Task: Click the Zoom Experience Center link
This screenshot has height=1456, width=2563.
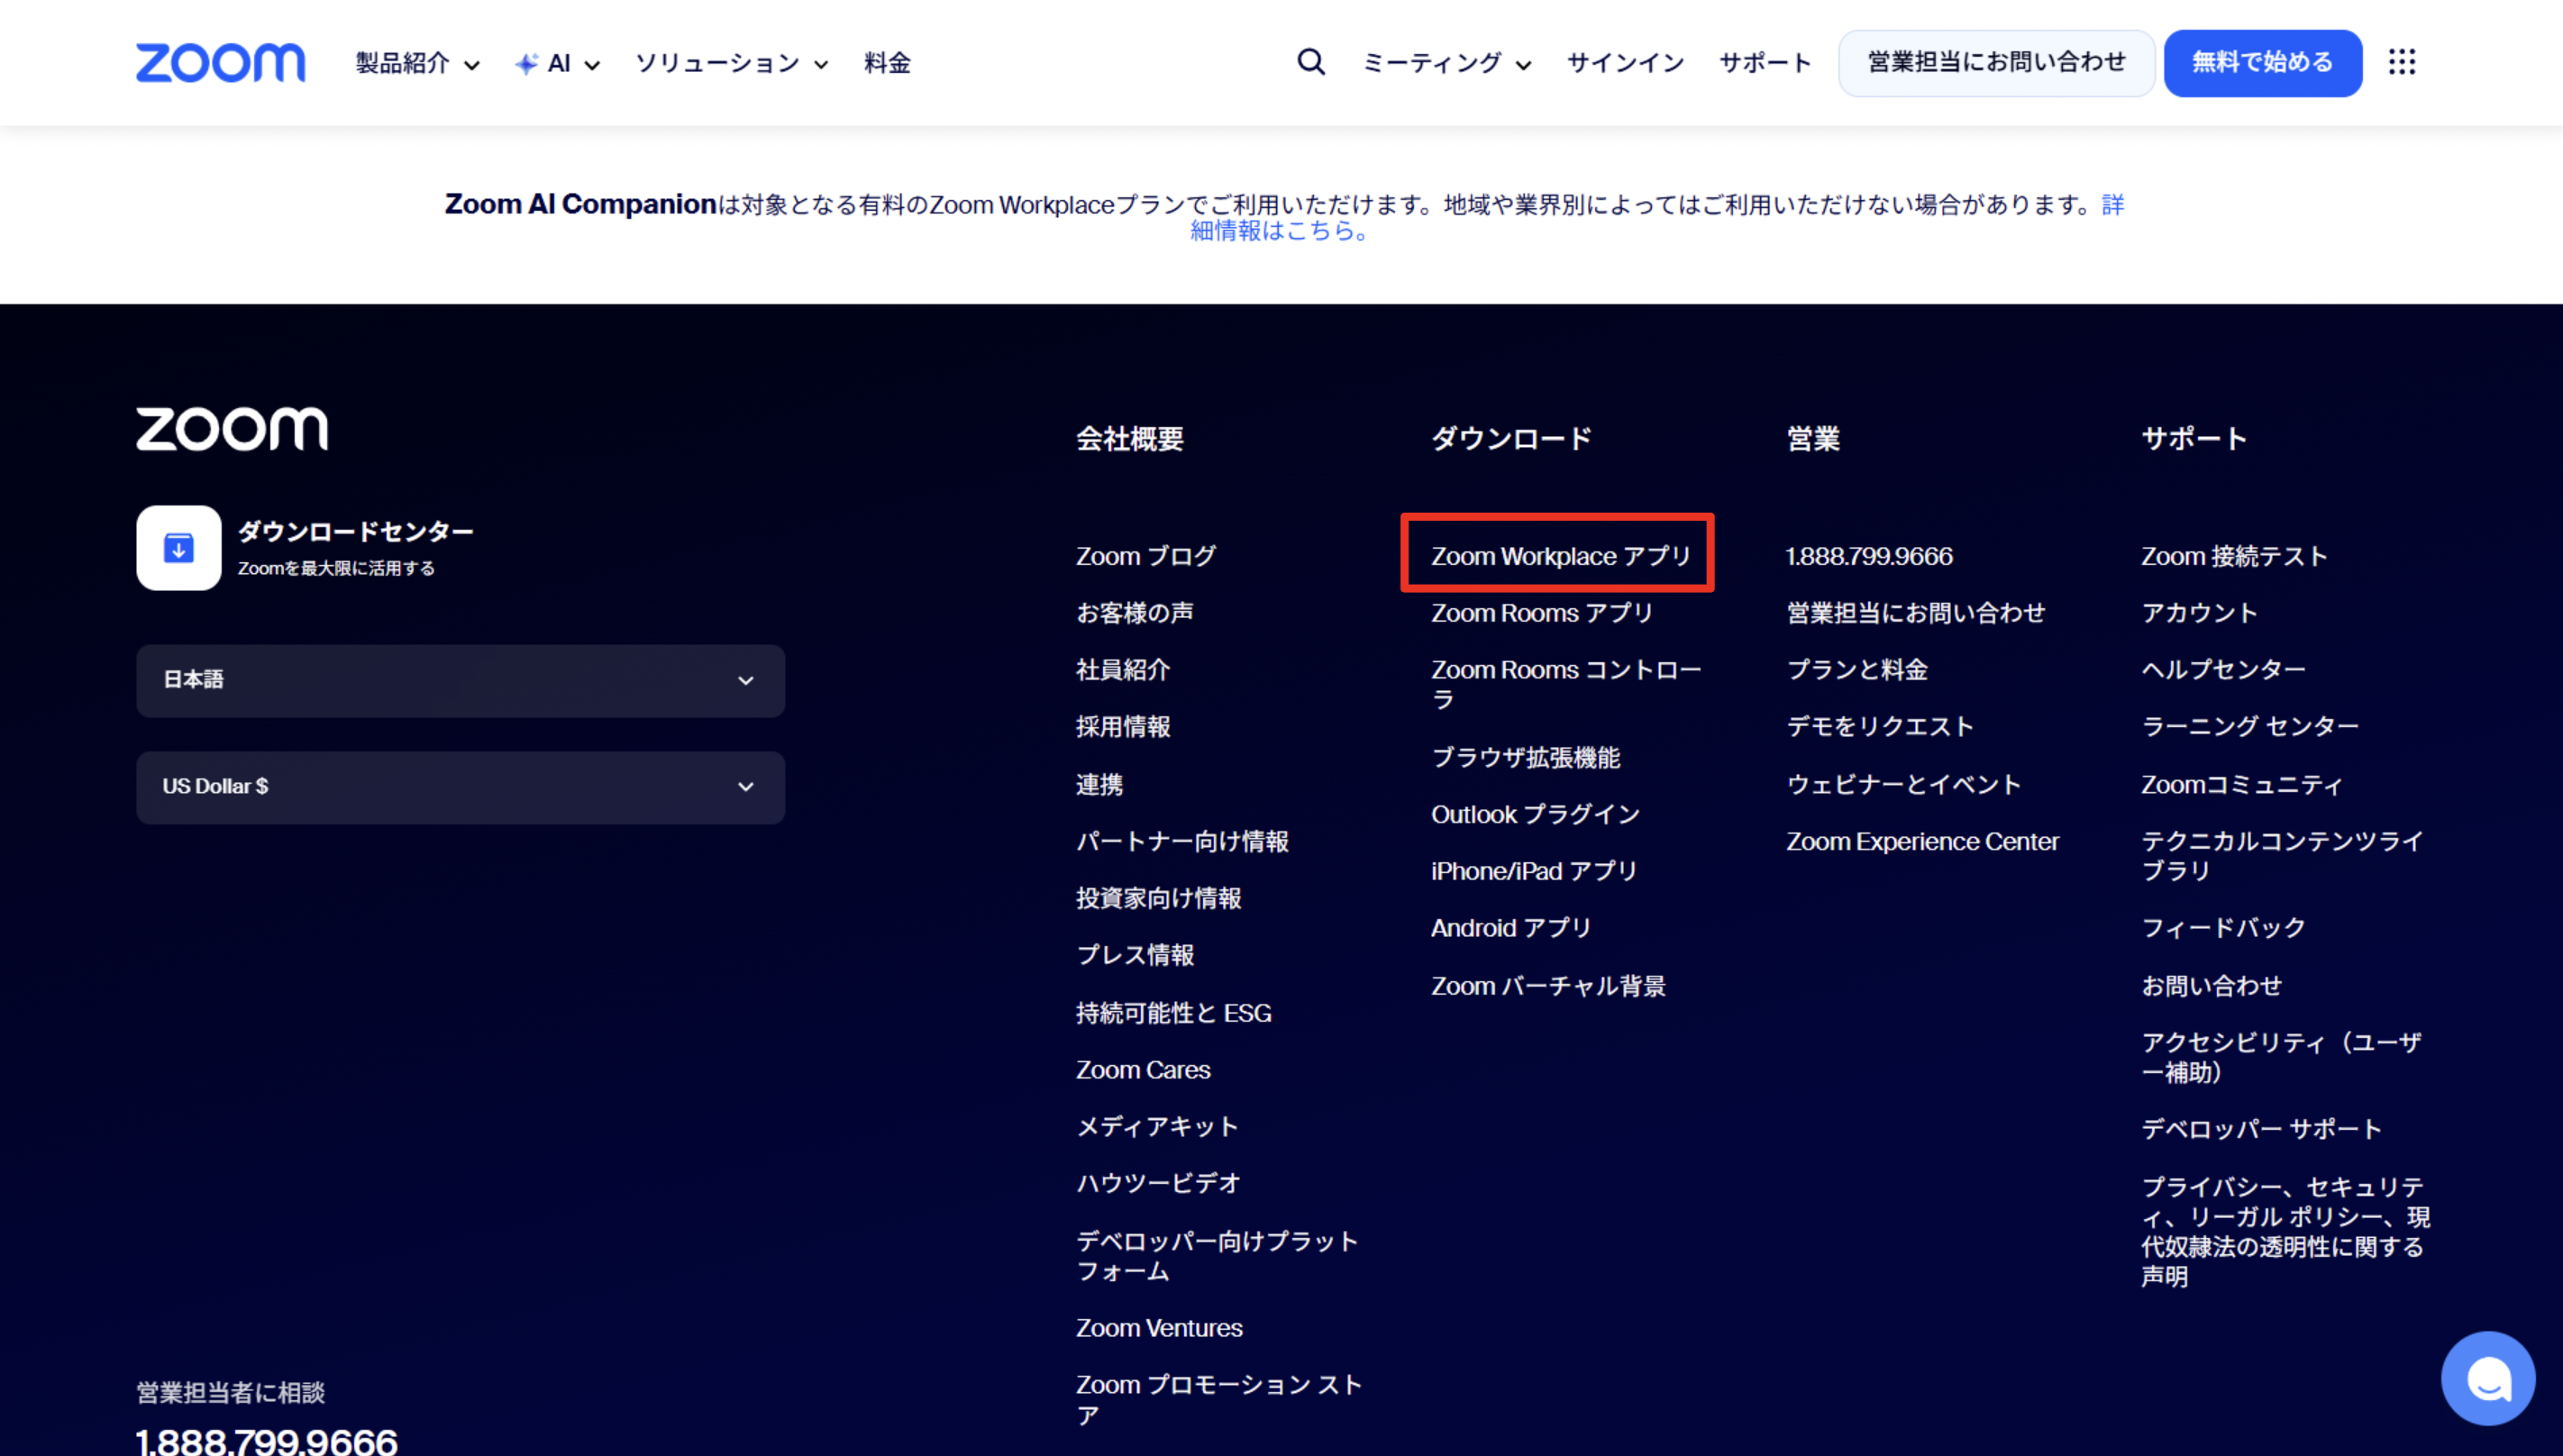Action: pyautogui.click(x=1922, y=842)
